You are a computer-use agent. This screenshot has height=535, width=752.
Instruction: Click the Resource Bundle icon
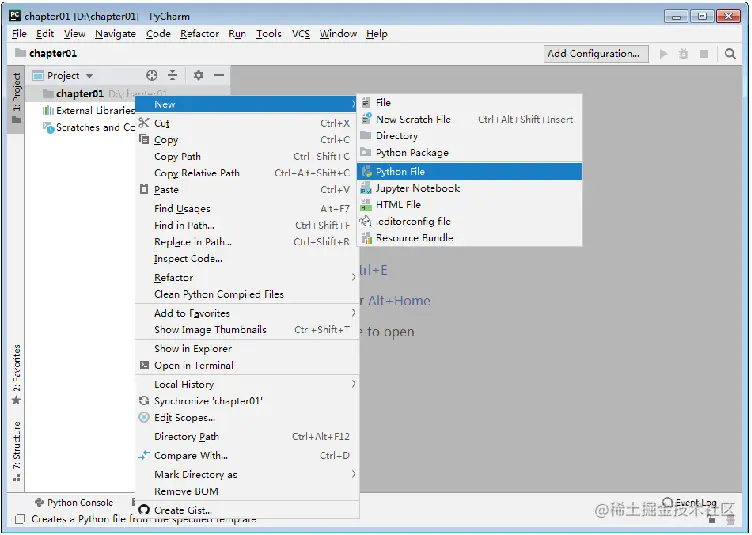pyautogui.click(x=366, y=238)
